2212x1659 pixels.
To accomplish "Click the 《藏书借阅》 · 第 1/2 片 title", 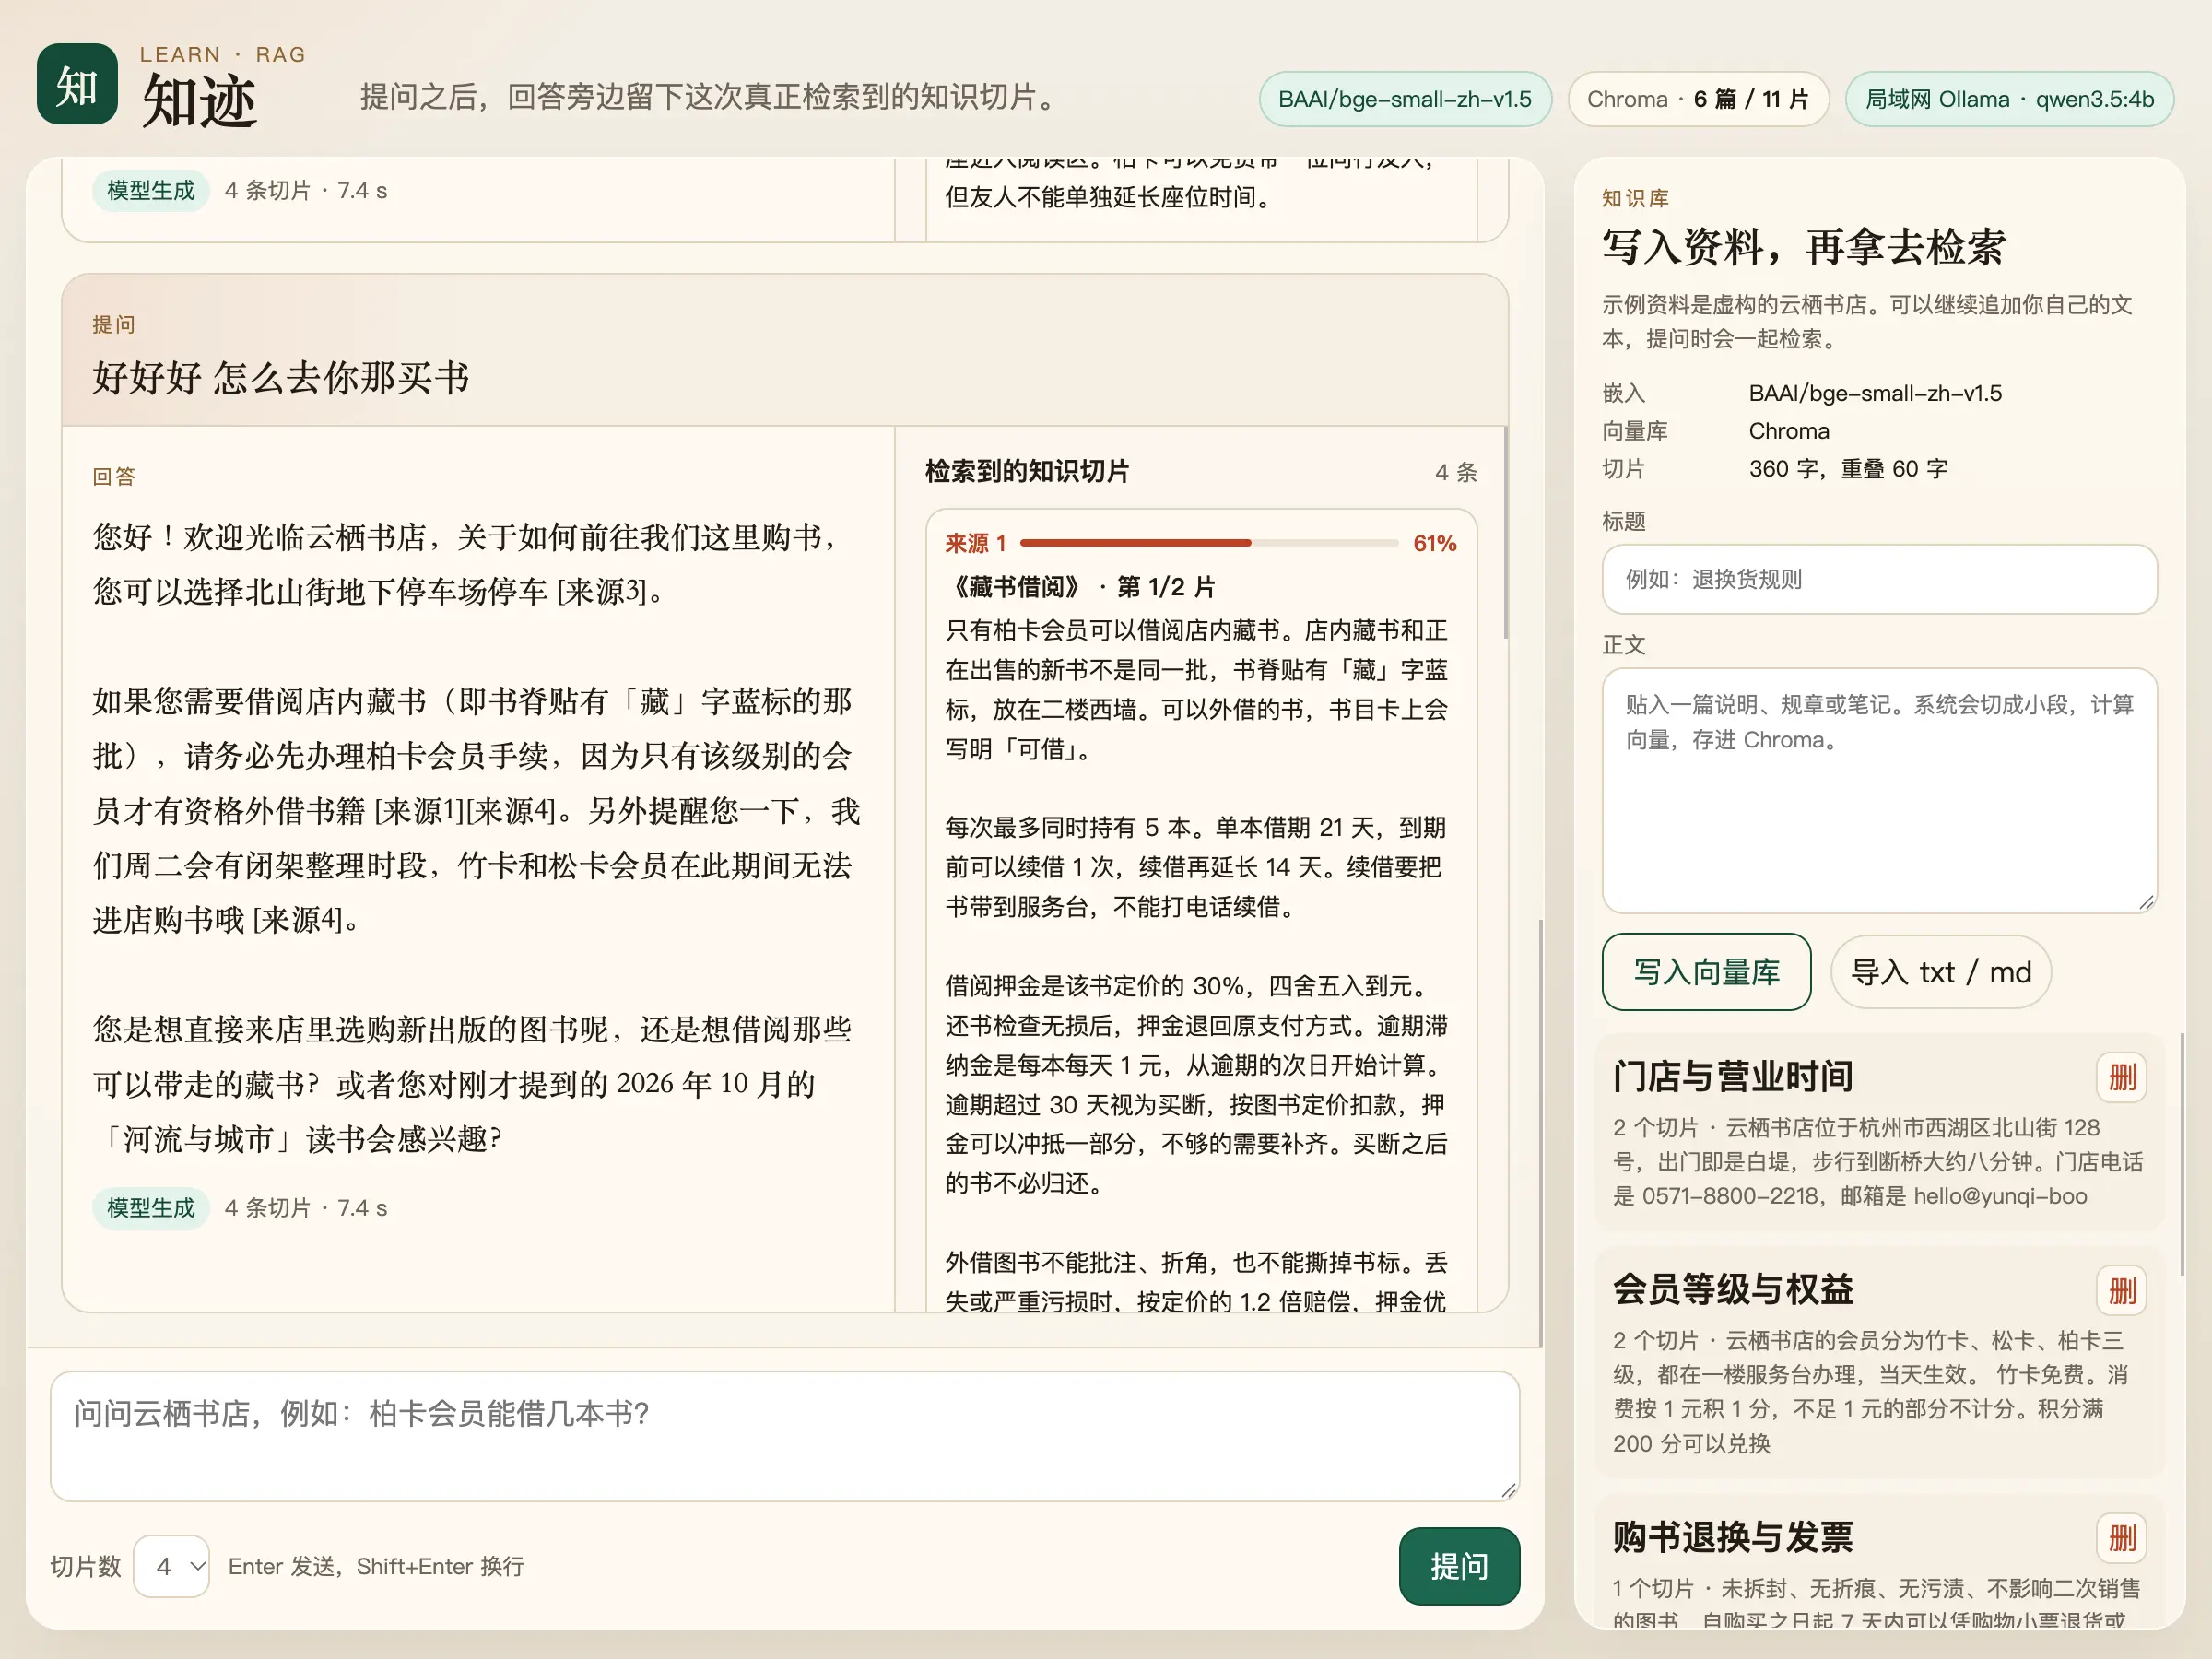I will click(1080, 587).
